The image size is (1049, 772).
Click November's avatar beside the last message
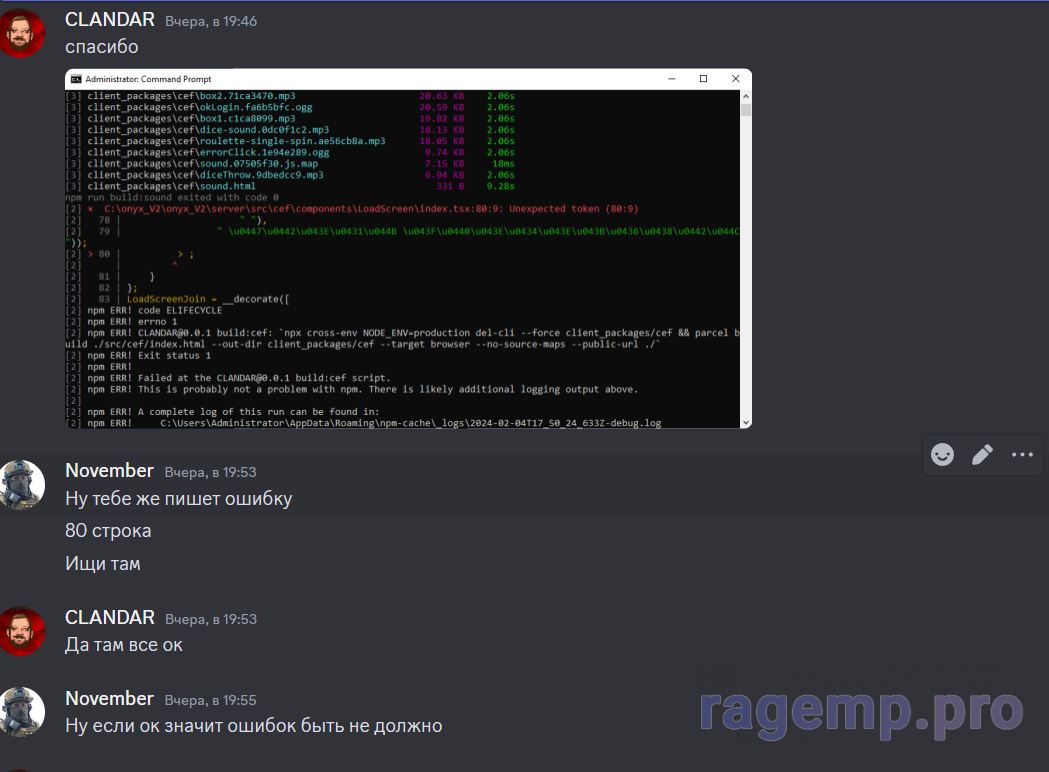[x=22, y=712]
